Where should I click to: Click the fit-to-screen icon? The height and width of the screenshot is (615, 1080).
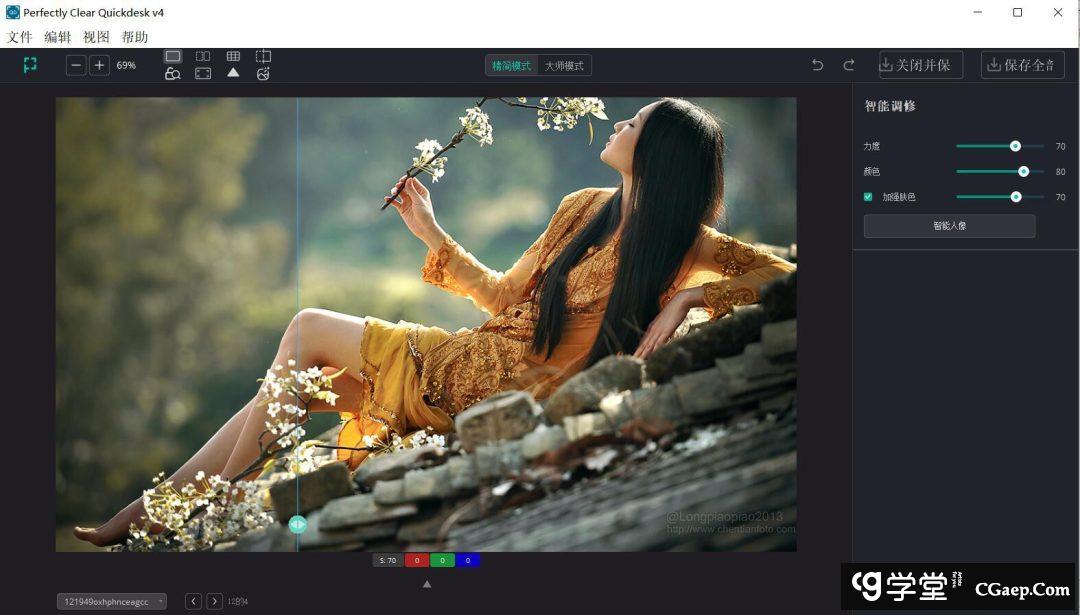click(x=203, y=74)
